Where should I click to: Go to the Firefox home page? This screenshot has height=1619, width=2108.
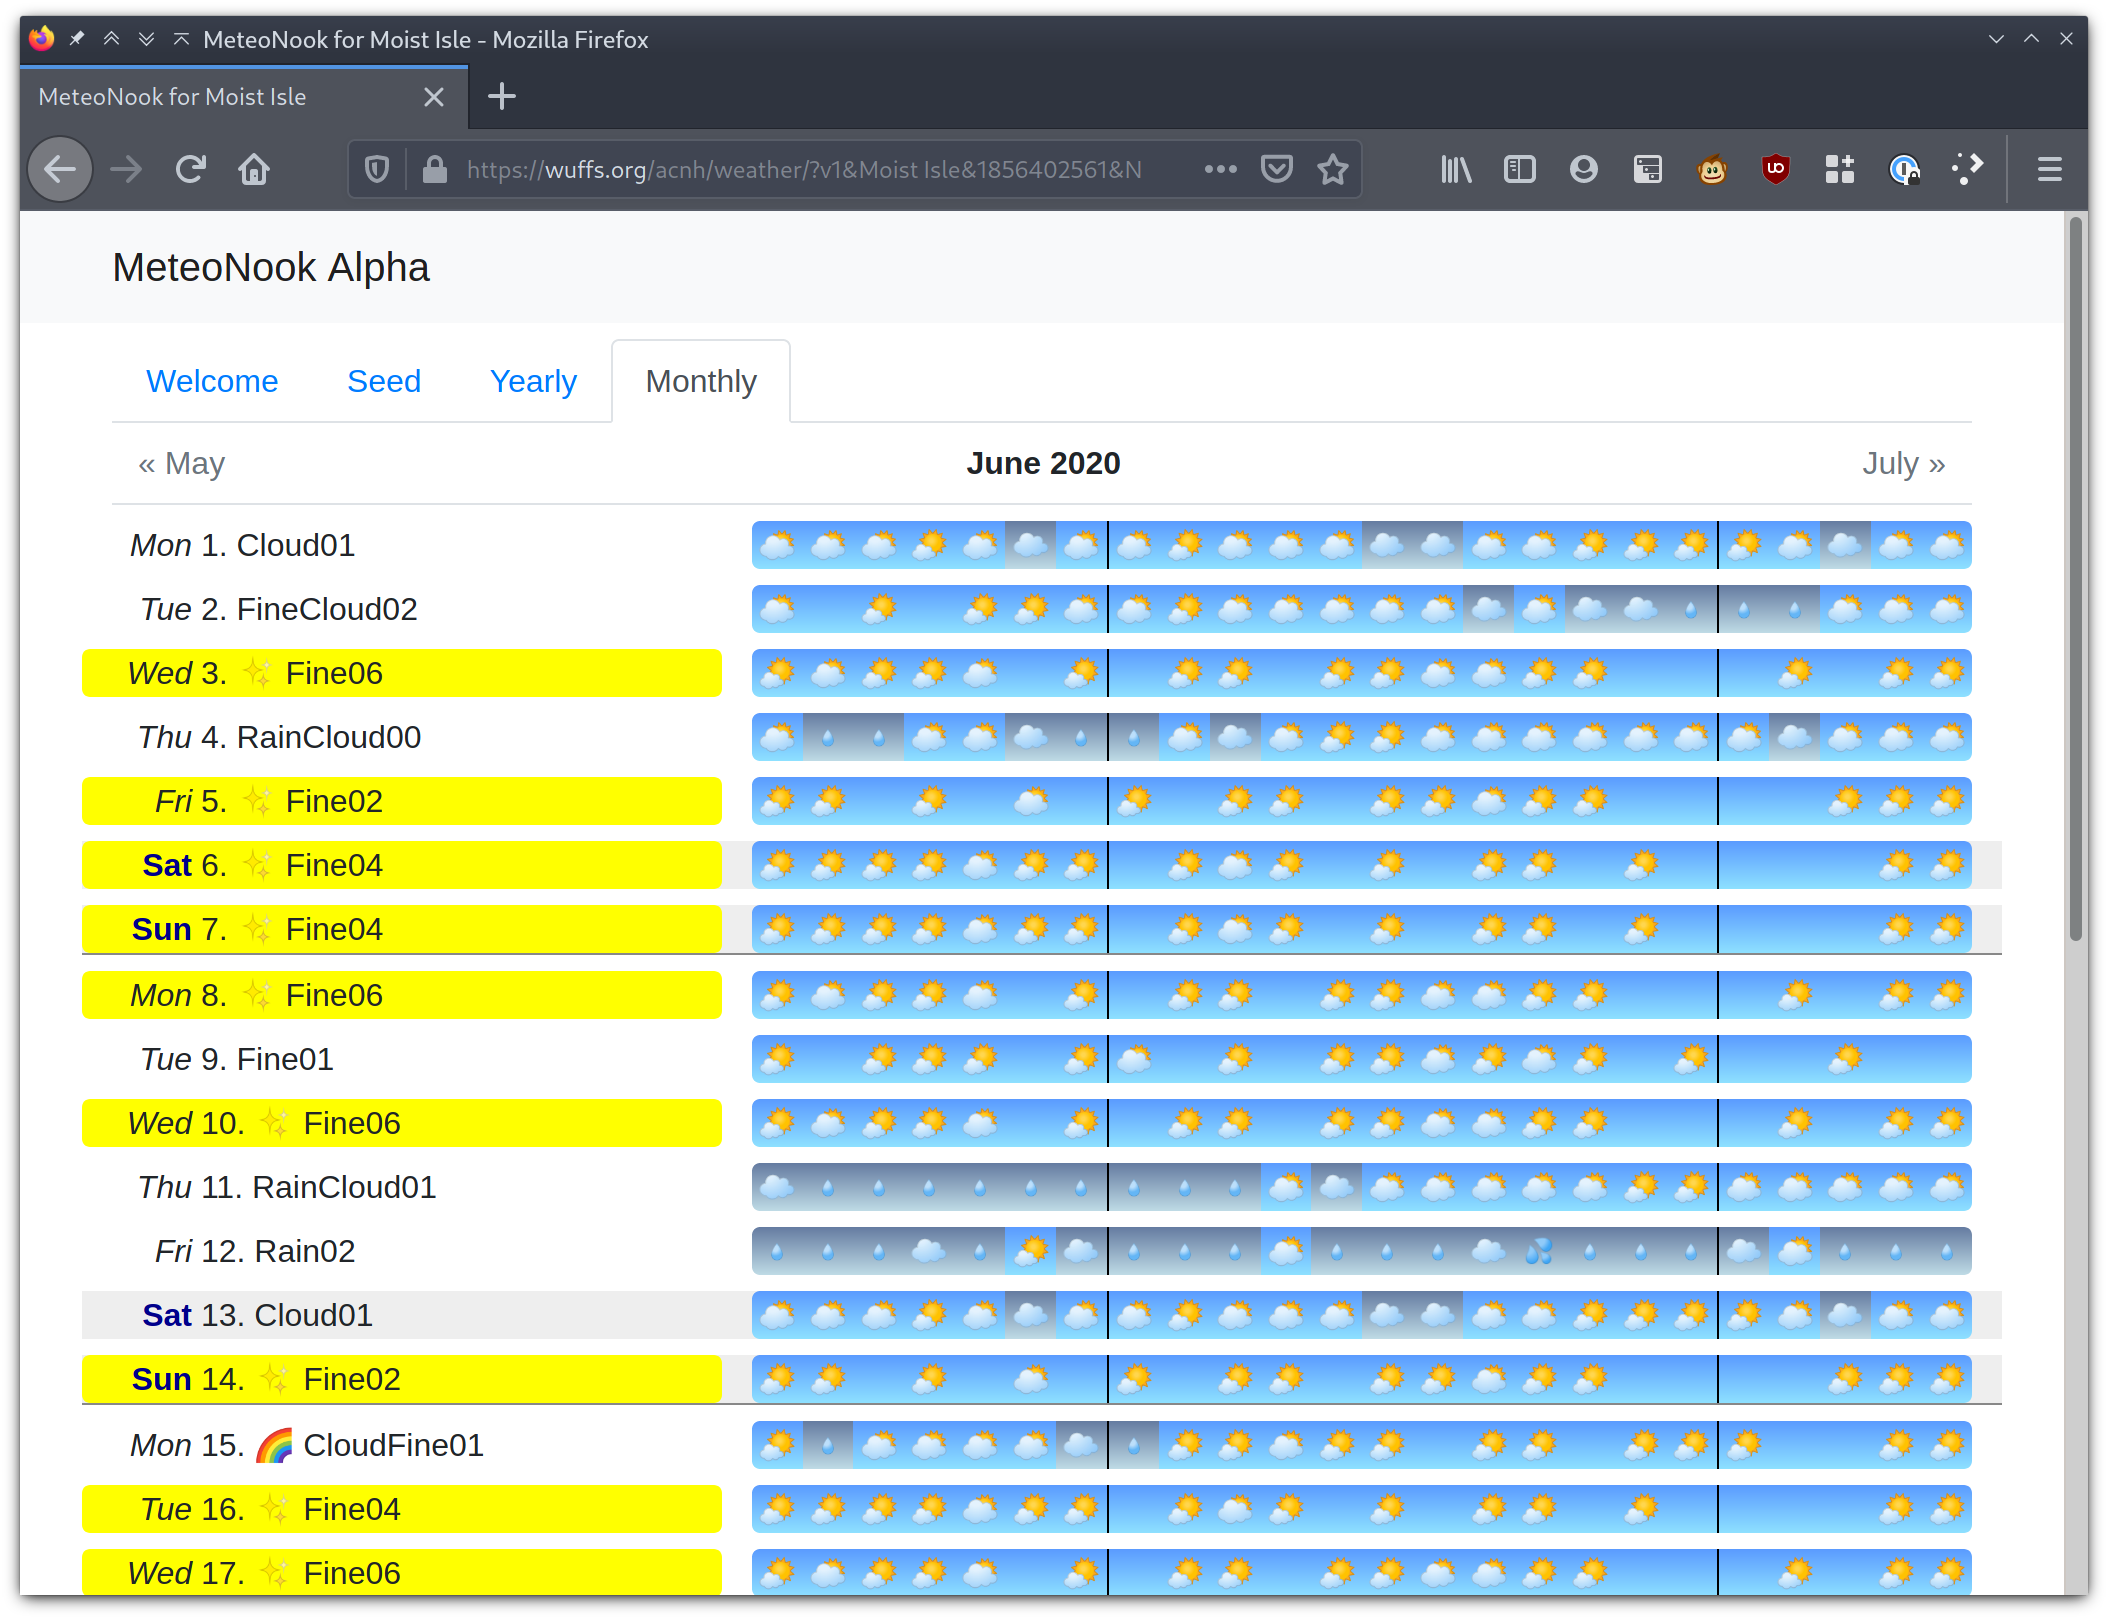pyautogui.click(x=254, y=169)
